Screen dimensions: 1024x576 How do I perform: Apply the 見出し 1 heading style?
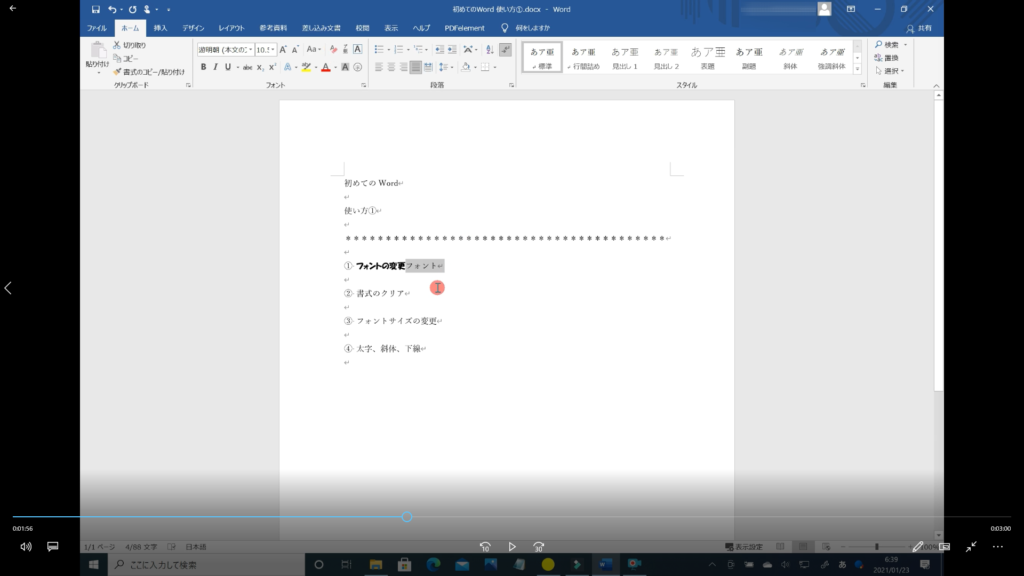[x=624, y=58]
